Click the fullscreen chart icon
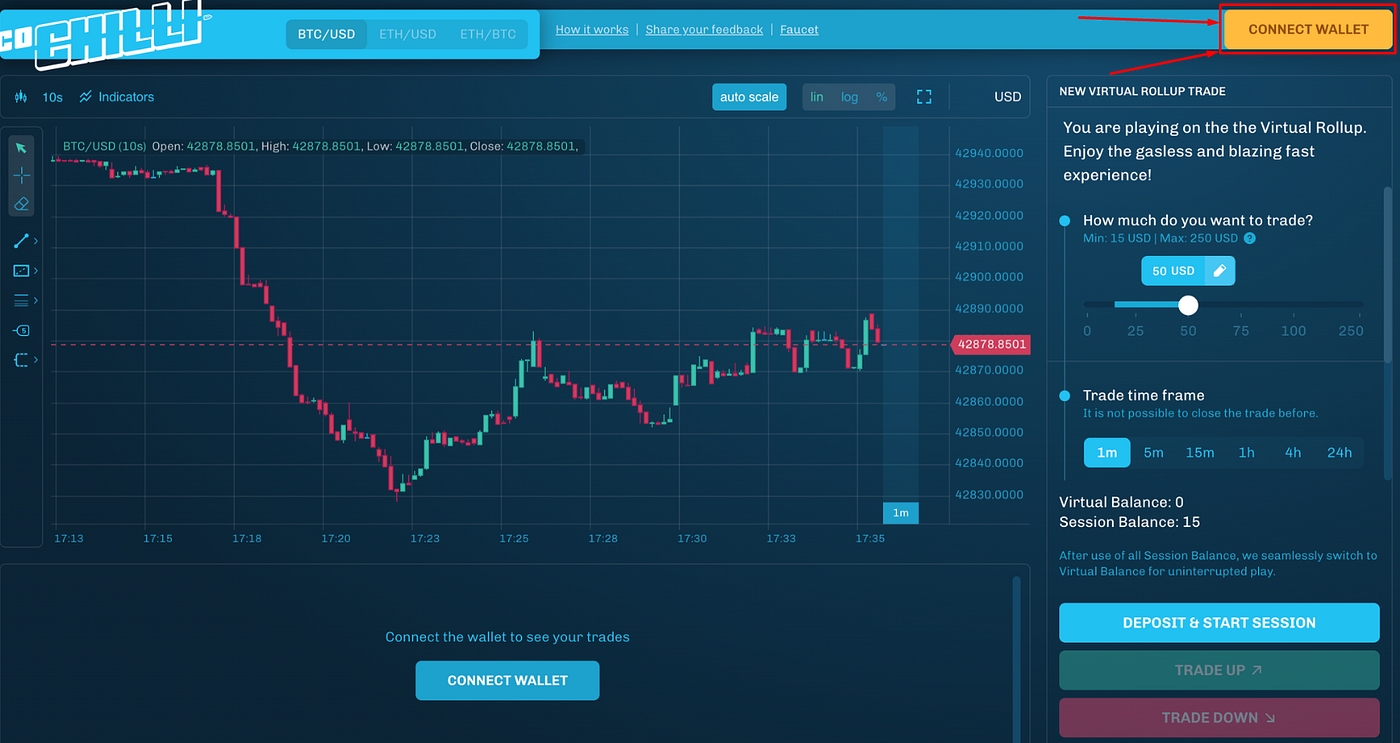The height and width of the screenshot is (743, 1400). [x=924, y=97]
